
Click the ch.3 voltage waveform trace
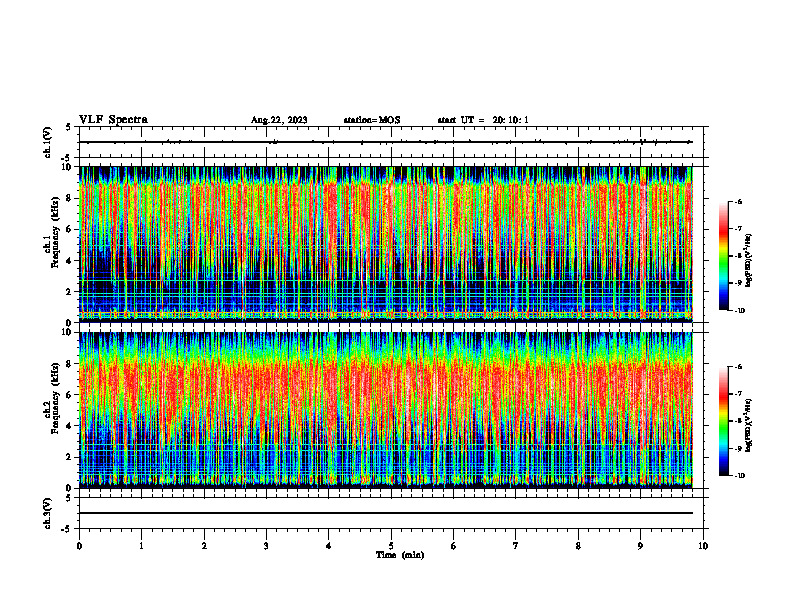[386, 513]
